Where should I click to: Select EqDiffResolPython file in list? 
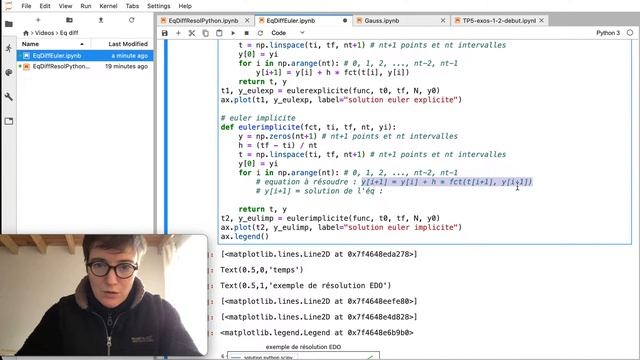tap(85, 66)
